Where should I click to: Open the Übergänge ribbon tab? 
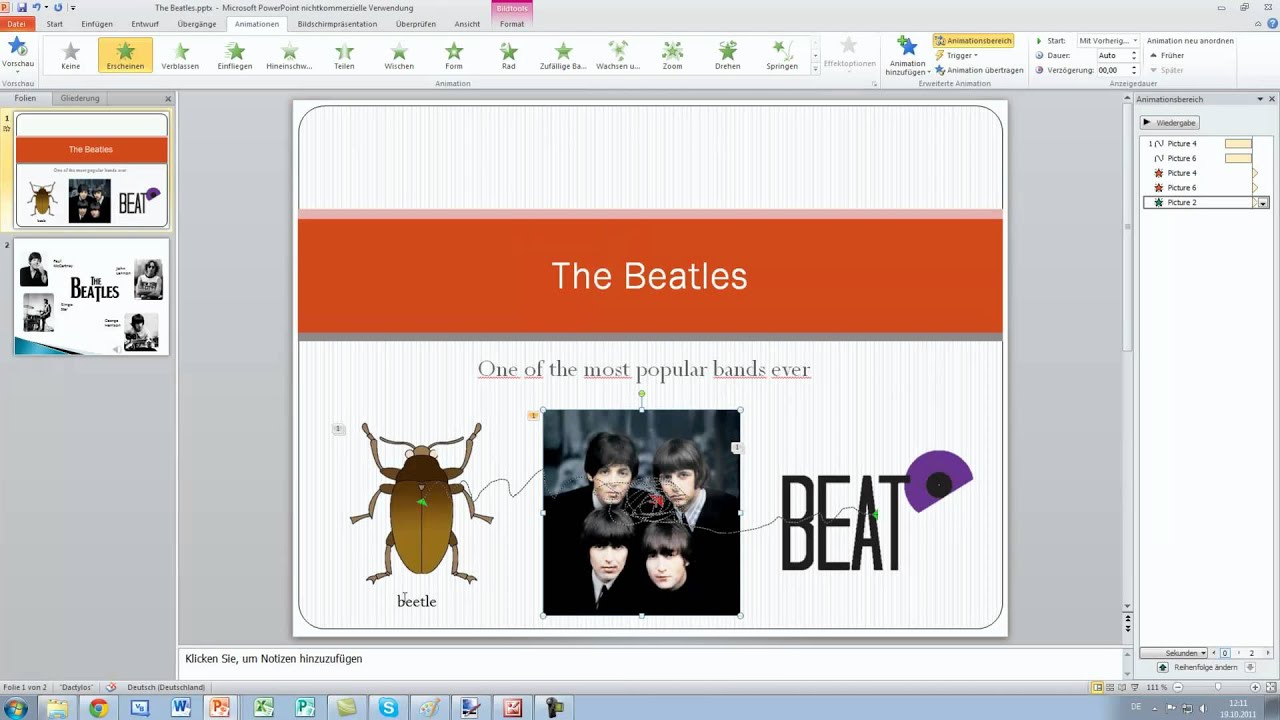(x=196, y=24)
